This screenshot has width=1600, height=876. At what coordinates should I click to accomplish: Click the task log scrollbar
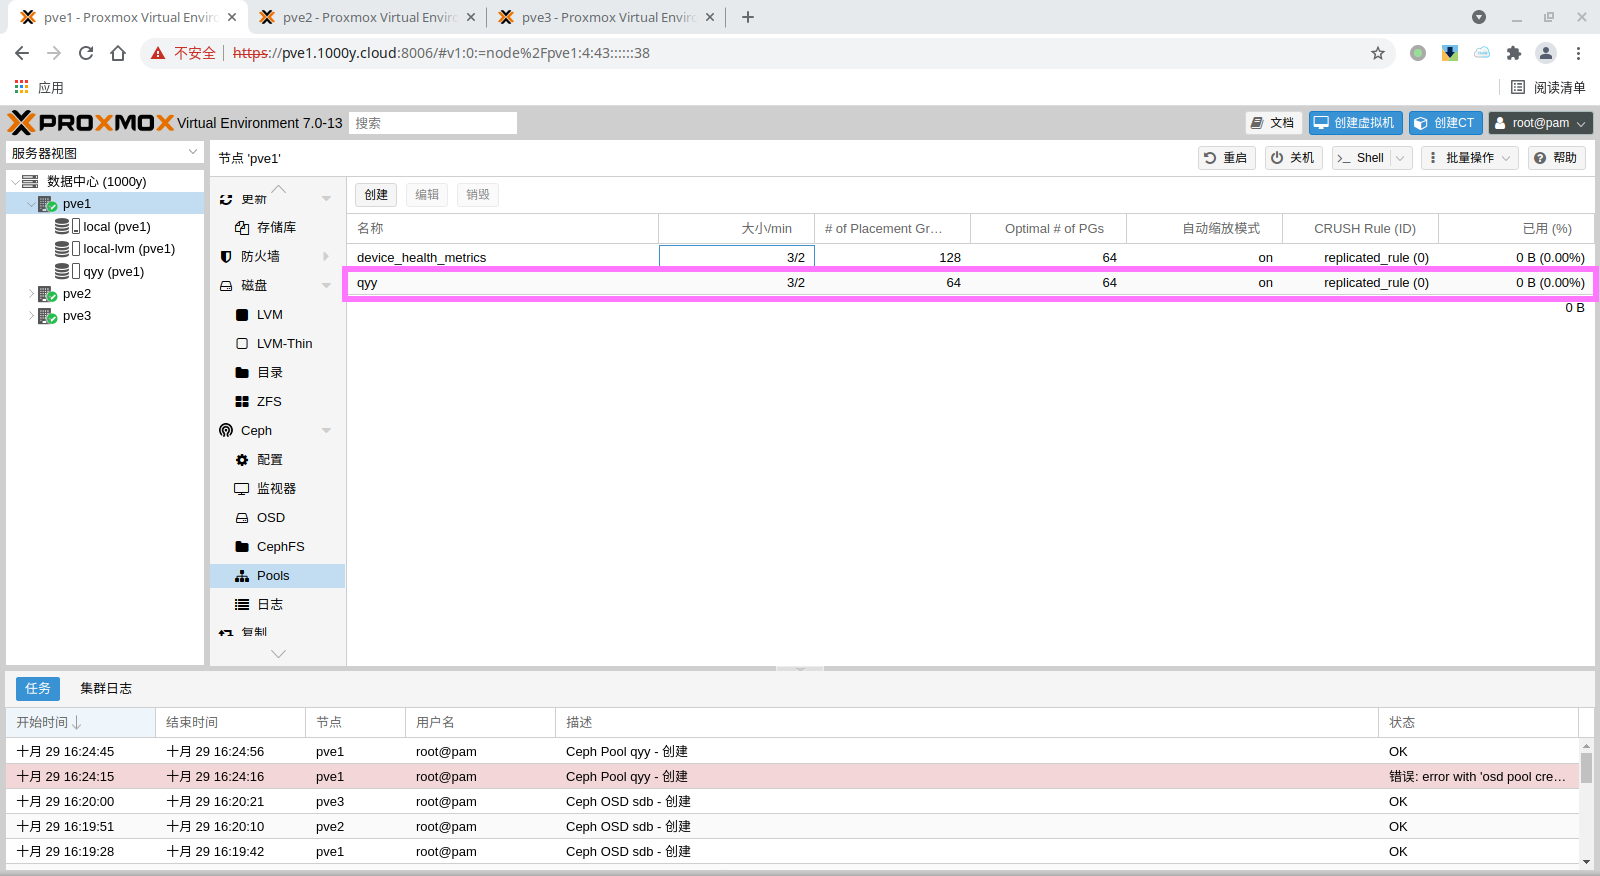(1586, 768)
